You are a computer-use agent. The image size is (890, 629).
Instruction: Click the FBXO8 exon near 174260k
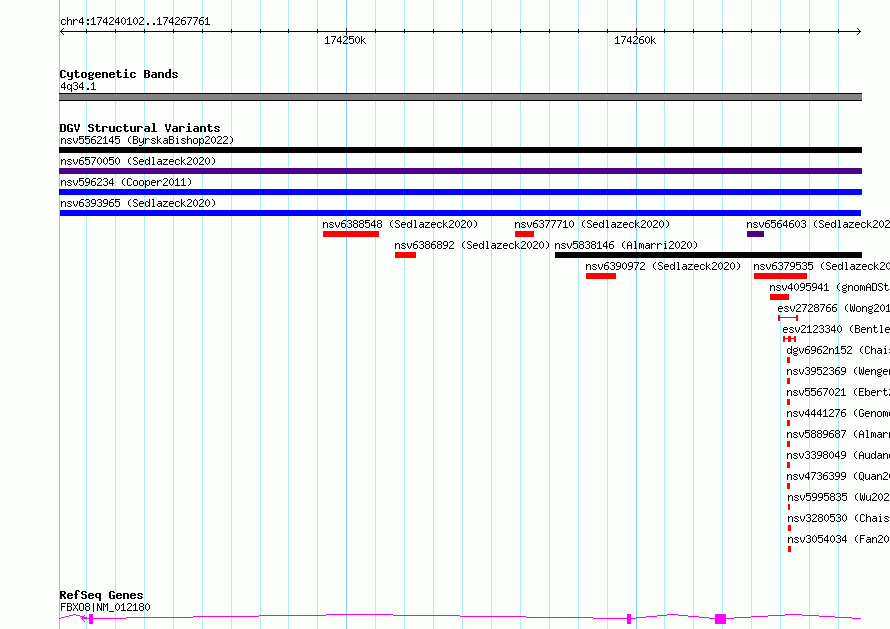pos(629,619)
